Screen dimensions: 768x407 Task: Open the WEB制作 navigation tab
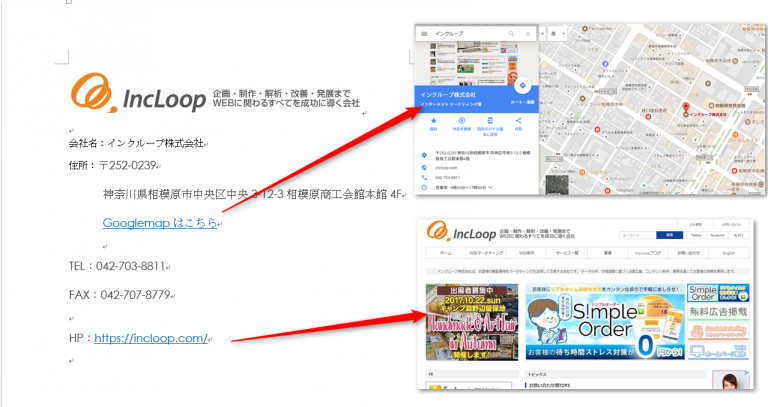[527, 253]
